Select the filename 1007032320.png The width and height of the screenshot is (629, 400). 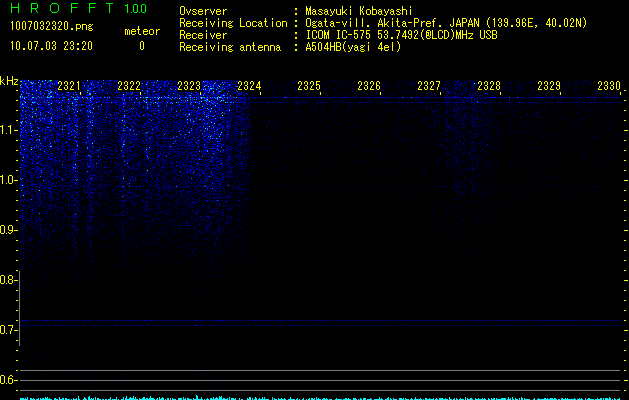[52, 26]
